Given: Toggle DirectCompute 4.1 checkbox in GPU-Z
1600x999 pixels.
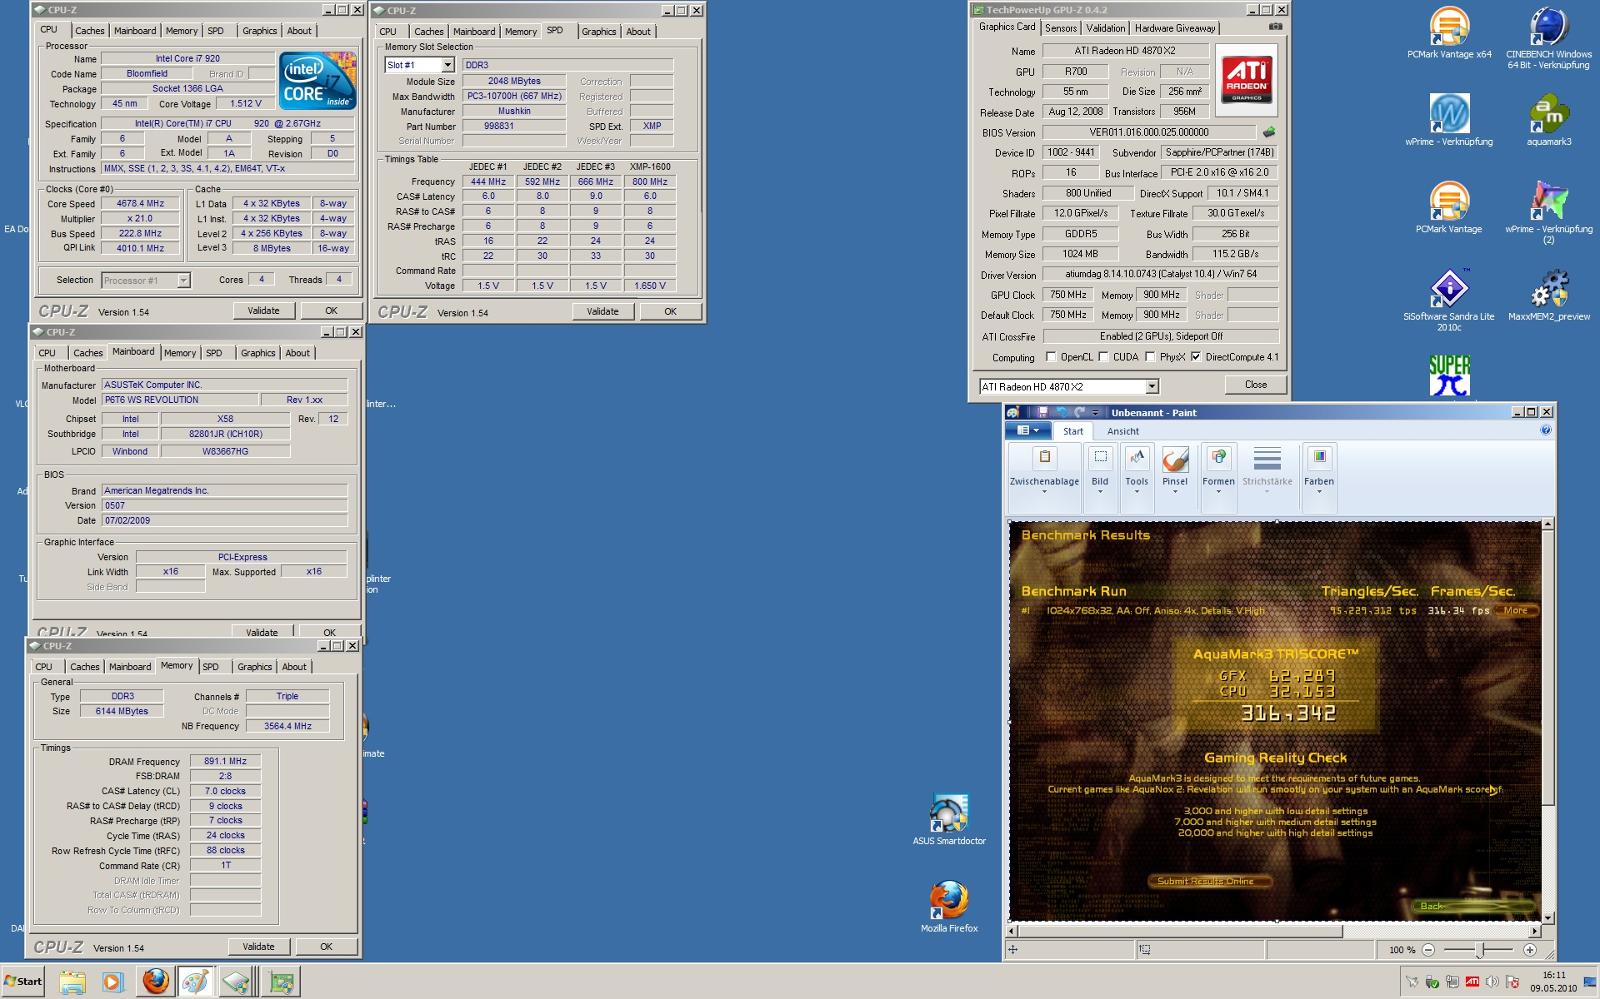Looking at the screenshot, I should (1195, 357).
